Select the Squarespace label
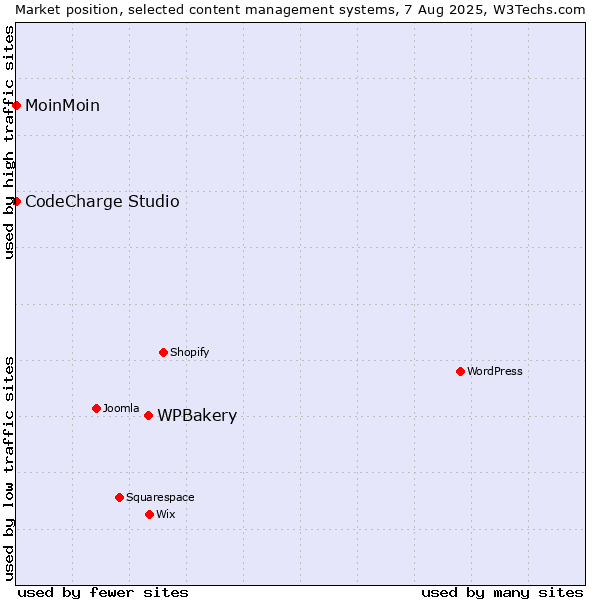This screenshot has width=600, height=600. [x=160, y=497]
